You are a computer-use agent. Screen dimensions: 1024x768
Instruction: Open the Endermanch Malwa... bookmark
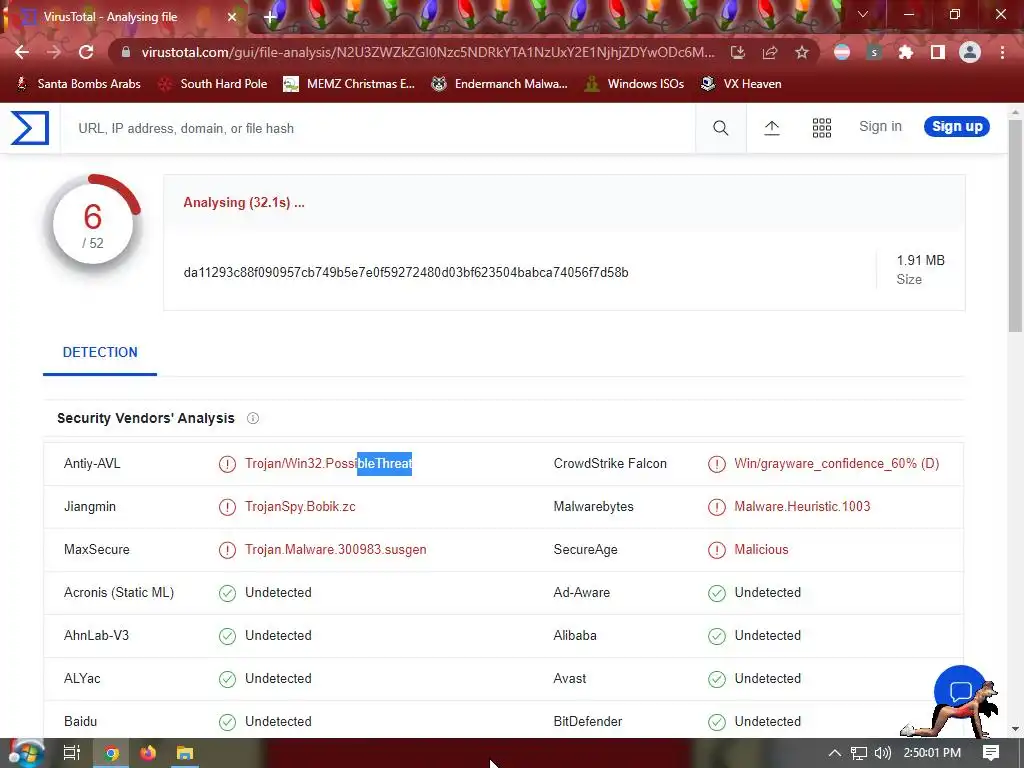[500, 84]
